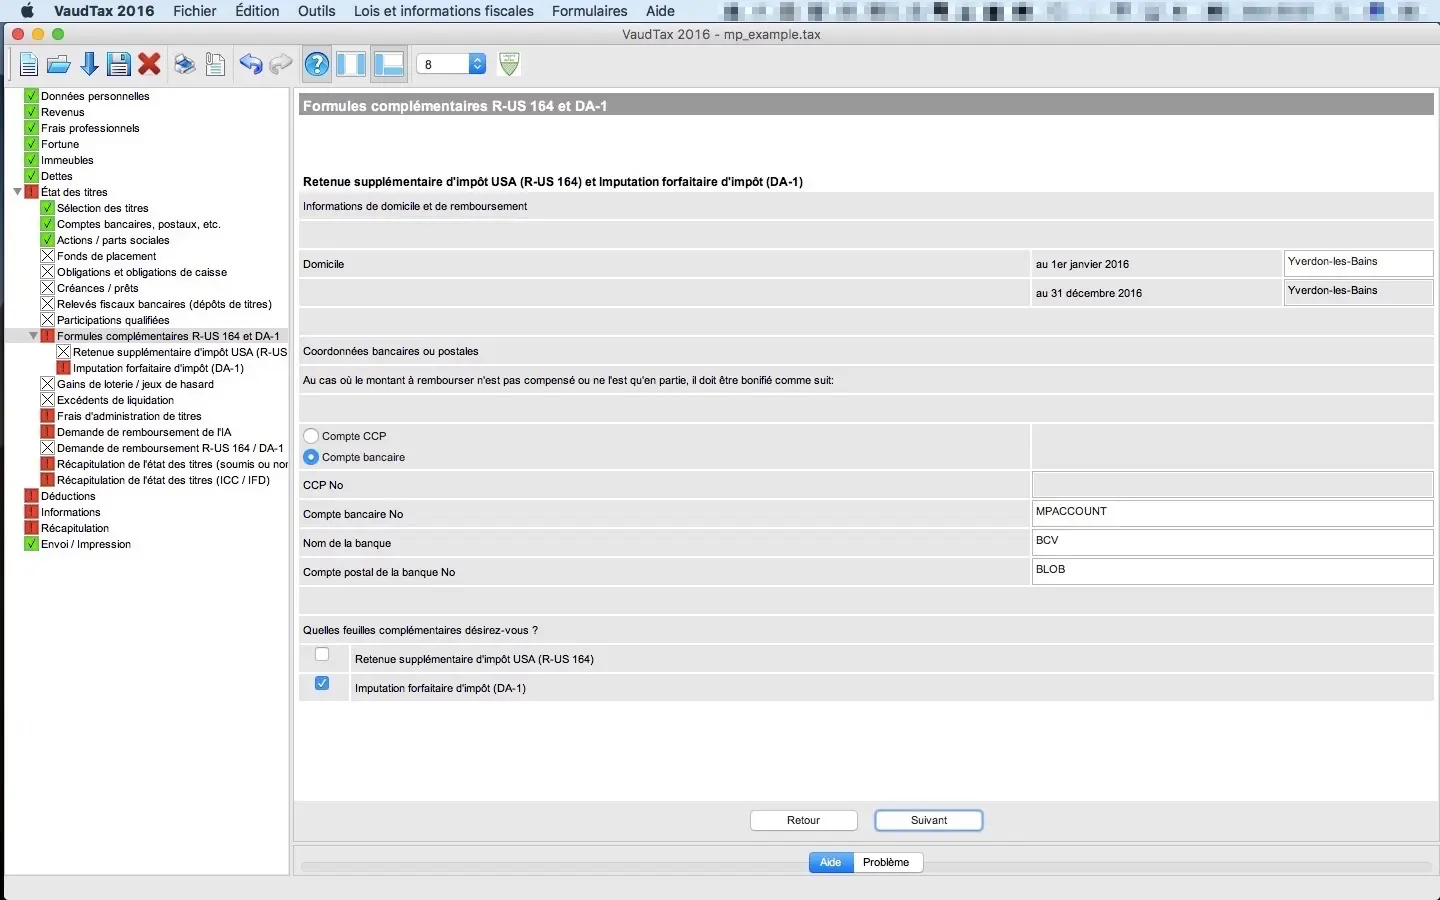Image resolution: width=1440 pixels, height=900 pixels.
Task: Click the Vaud canton shield icon
Action: pos(509,64)
